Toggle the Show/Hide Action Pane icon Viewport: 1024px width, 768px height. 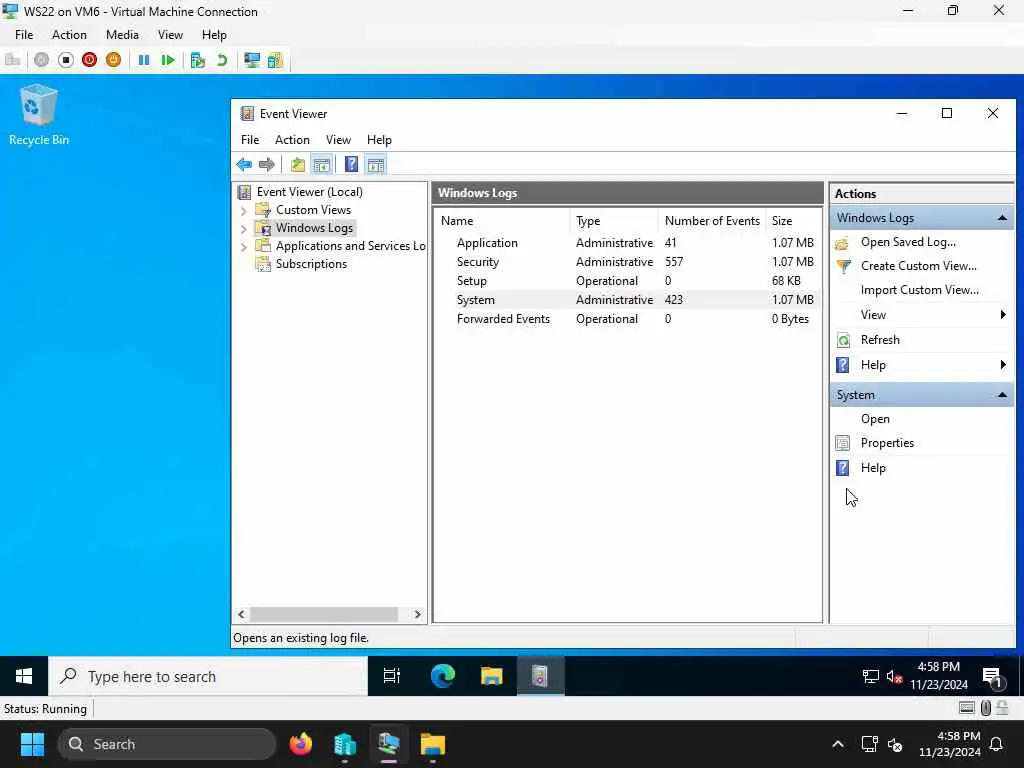(x=376, y=165)
